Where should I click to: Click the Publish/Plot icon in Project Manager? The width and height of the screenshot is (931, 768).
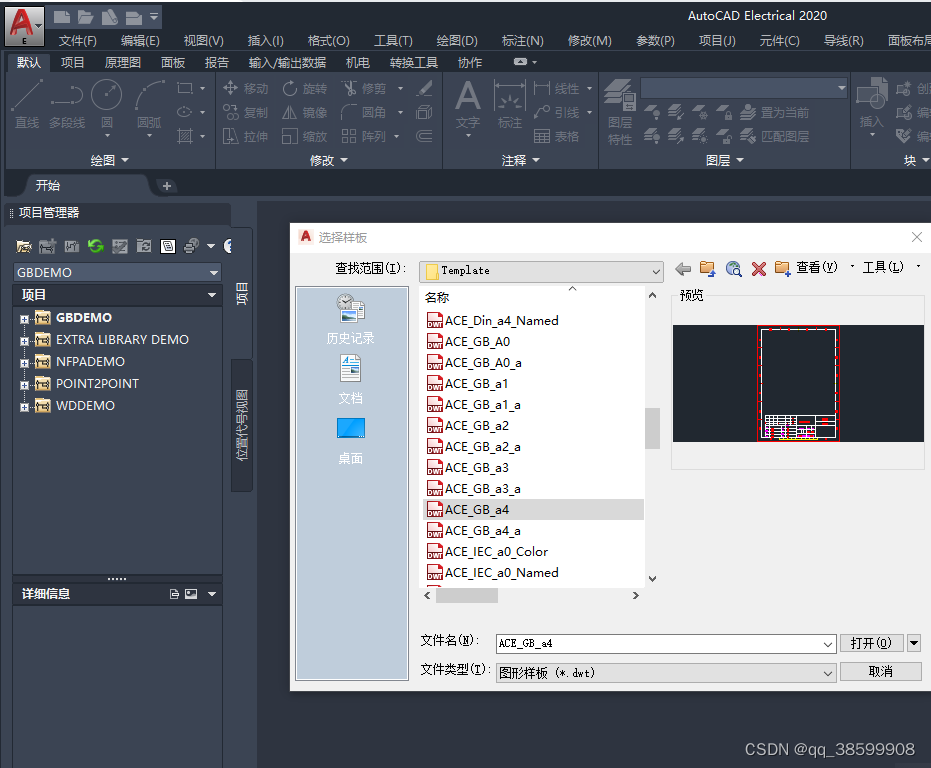tap(191, 246)
